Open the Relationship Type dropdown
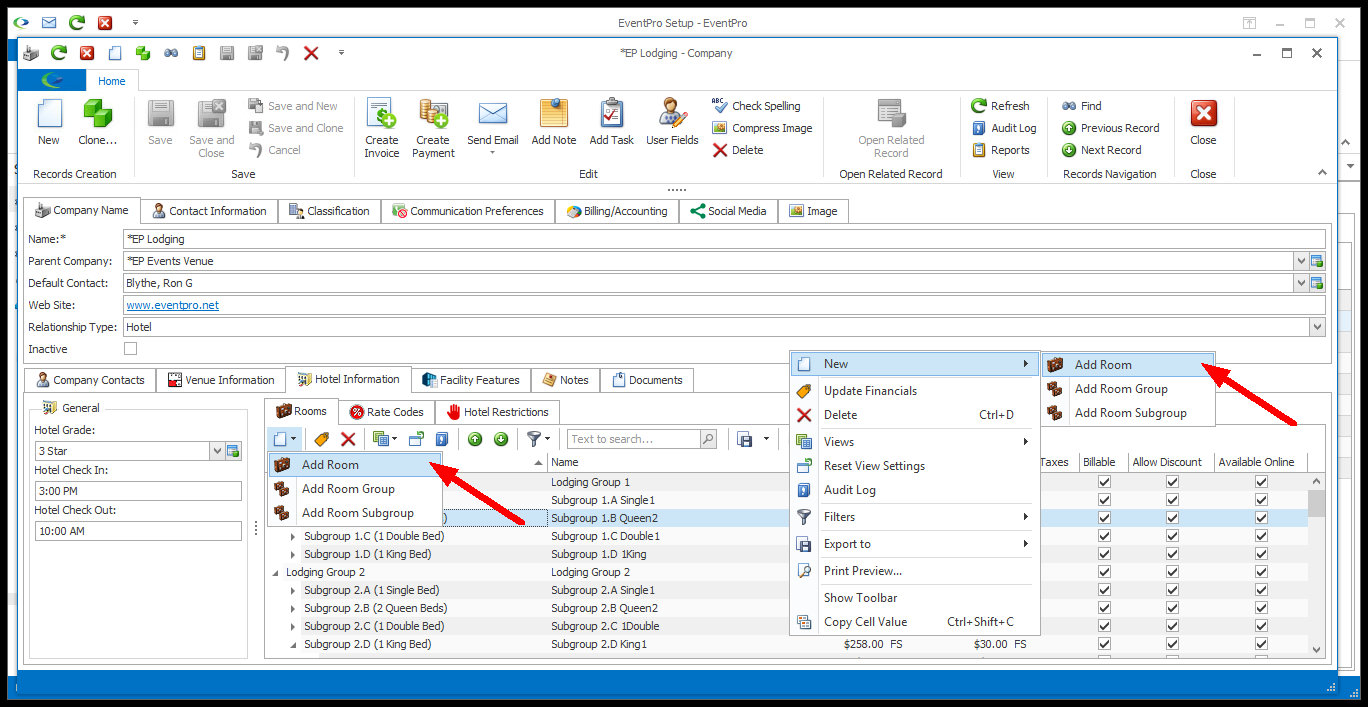The image size is (1368, 707). [1316, 327]
